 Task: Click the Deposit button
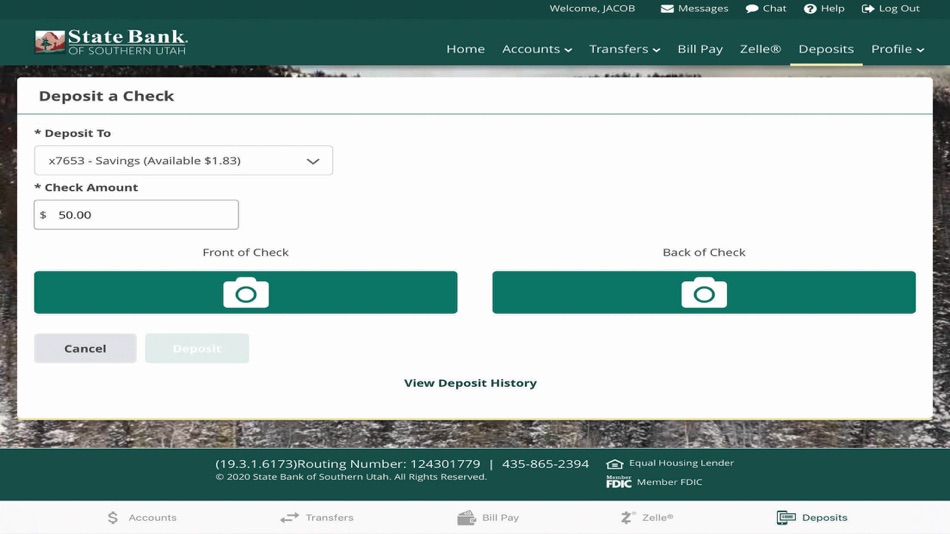(197, 349)
